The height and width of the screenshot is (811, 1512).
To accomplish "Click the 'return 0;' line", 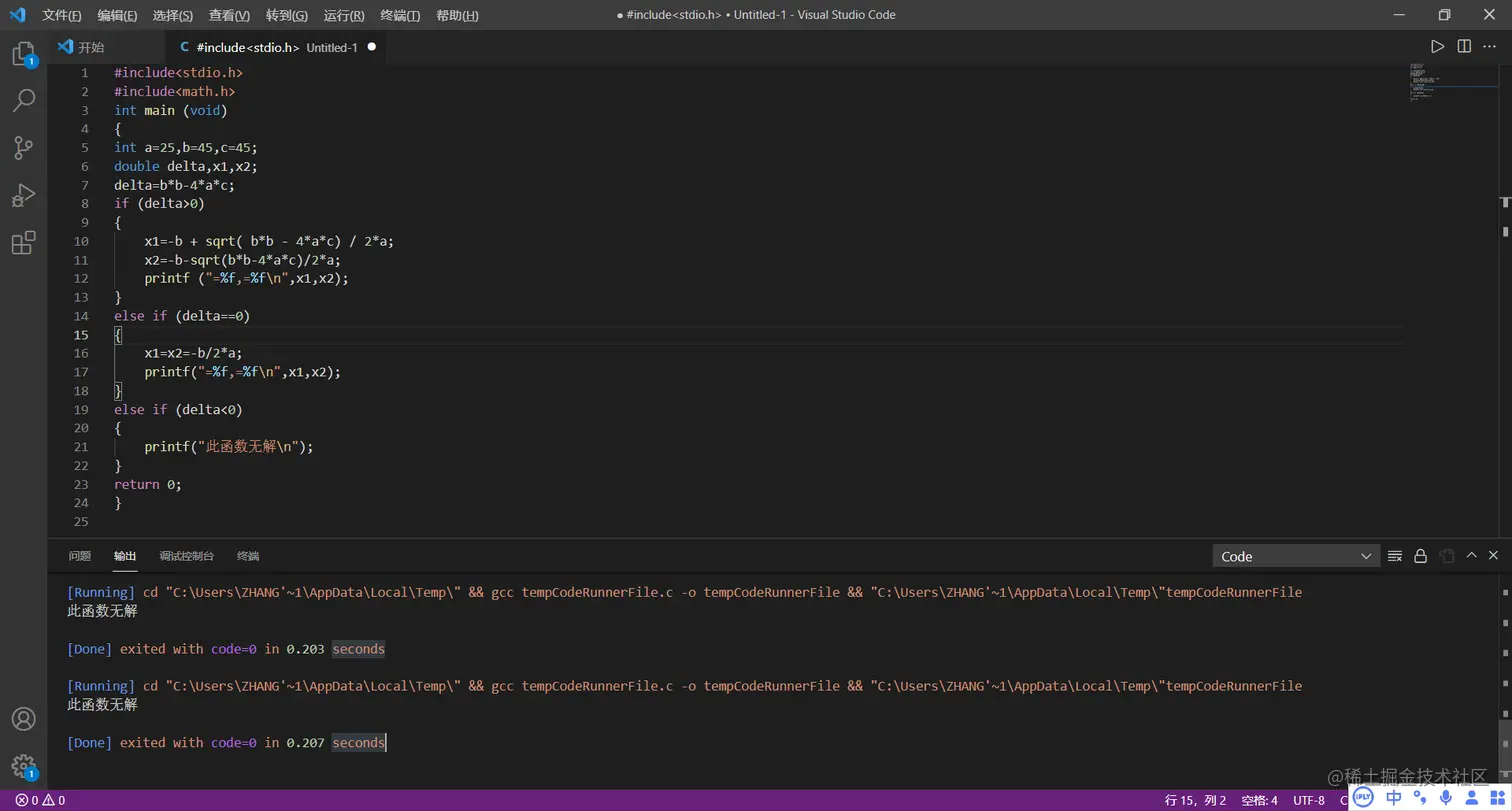I will click(148, 484).
